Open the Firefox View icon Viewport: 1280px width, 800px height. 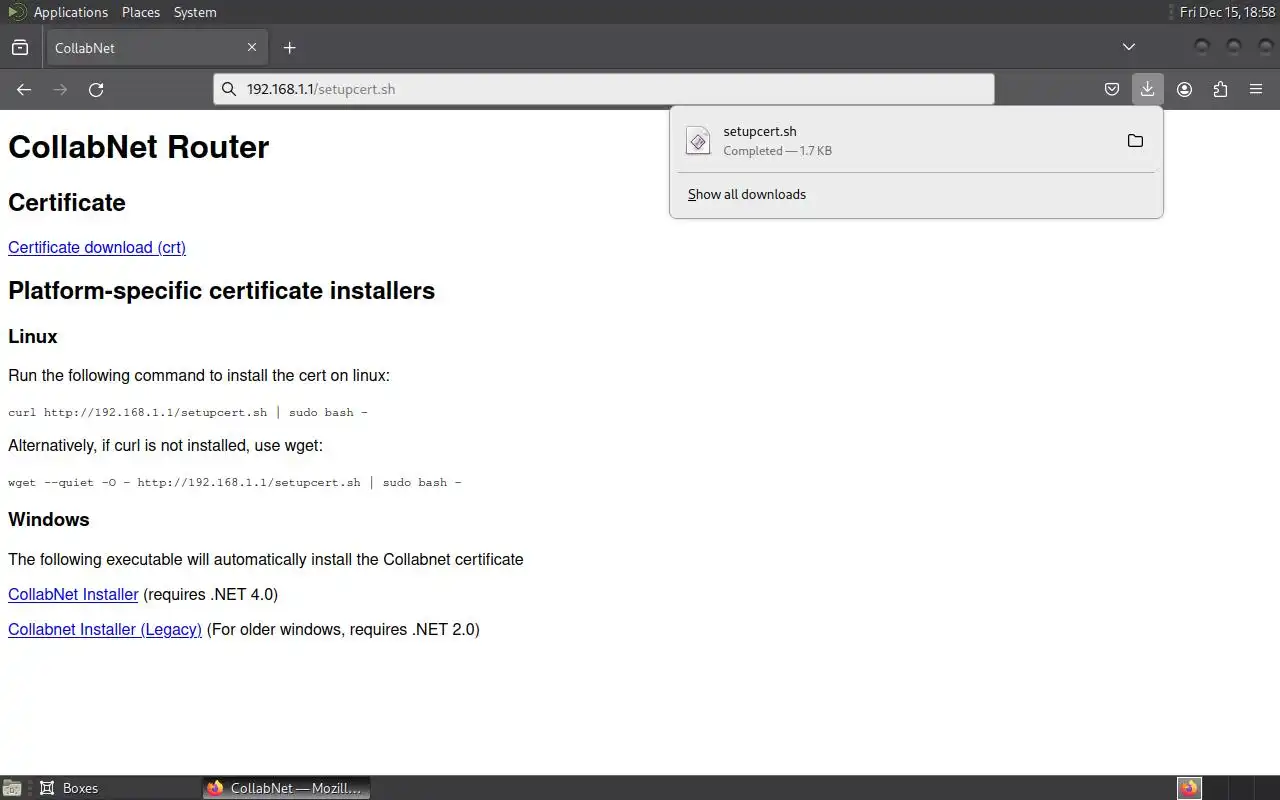(x=20, y=47)
